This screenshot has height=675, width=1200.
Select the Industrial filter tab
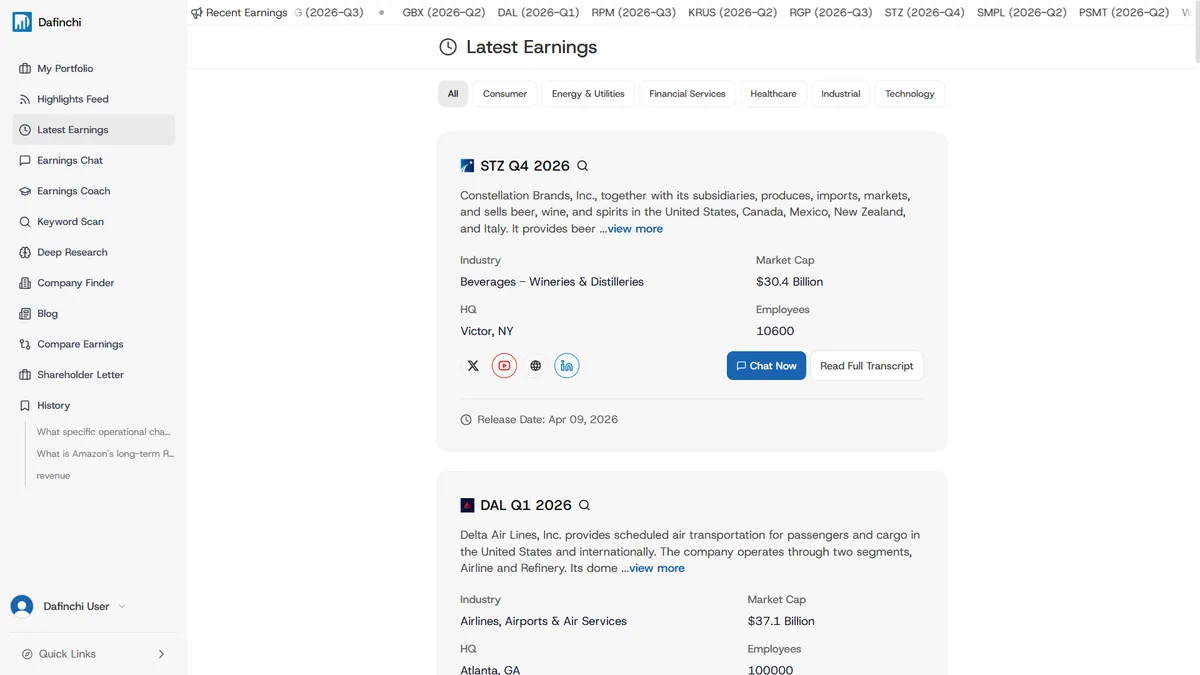(x=841, y=94)
